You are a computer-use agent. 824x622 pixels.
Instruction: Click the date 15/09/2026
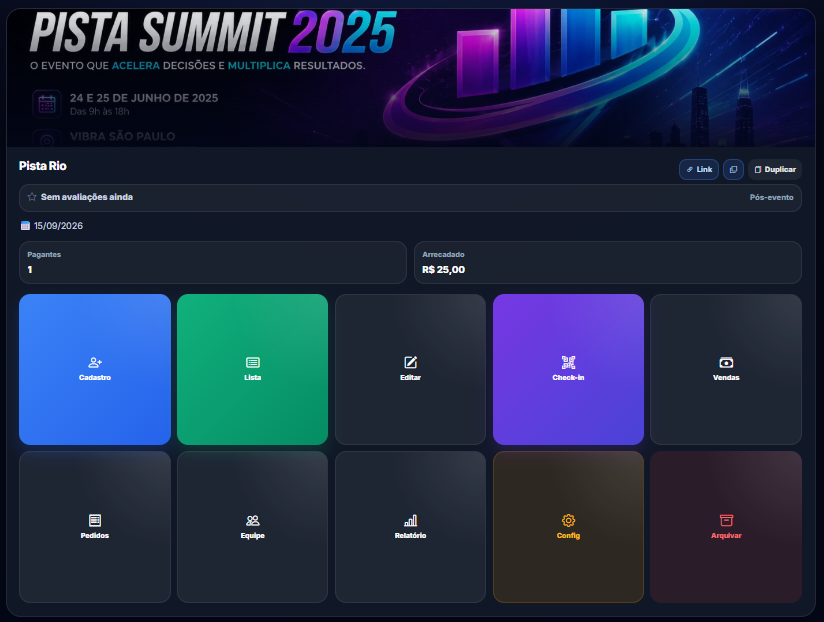[x=58, y=226]
